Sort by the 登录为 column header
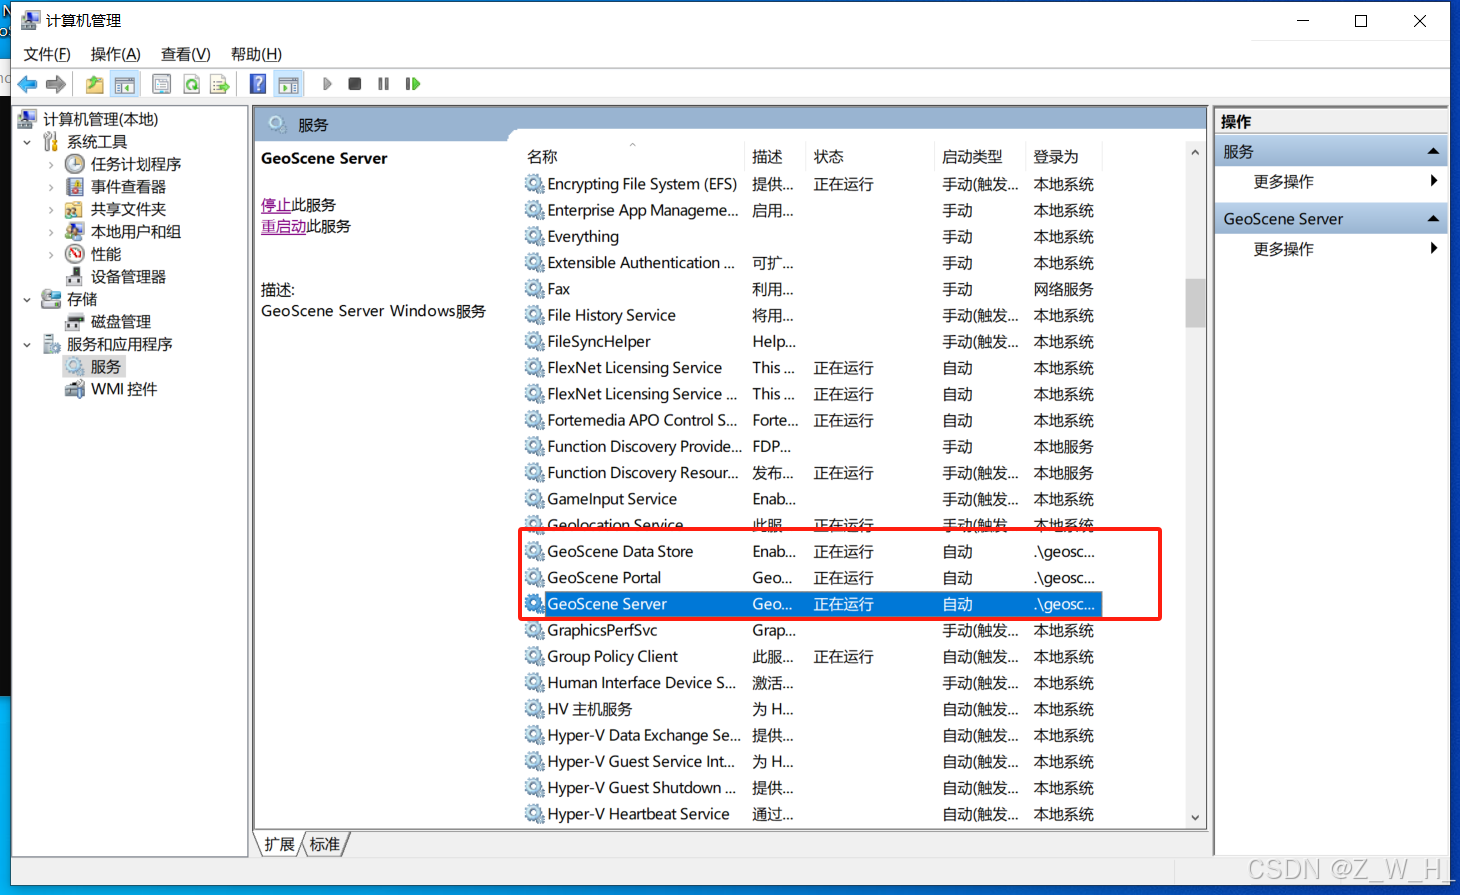 [x=1064, y=156]
